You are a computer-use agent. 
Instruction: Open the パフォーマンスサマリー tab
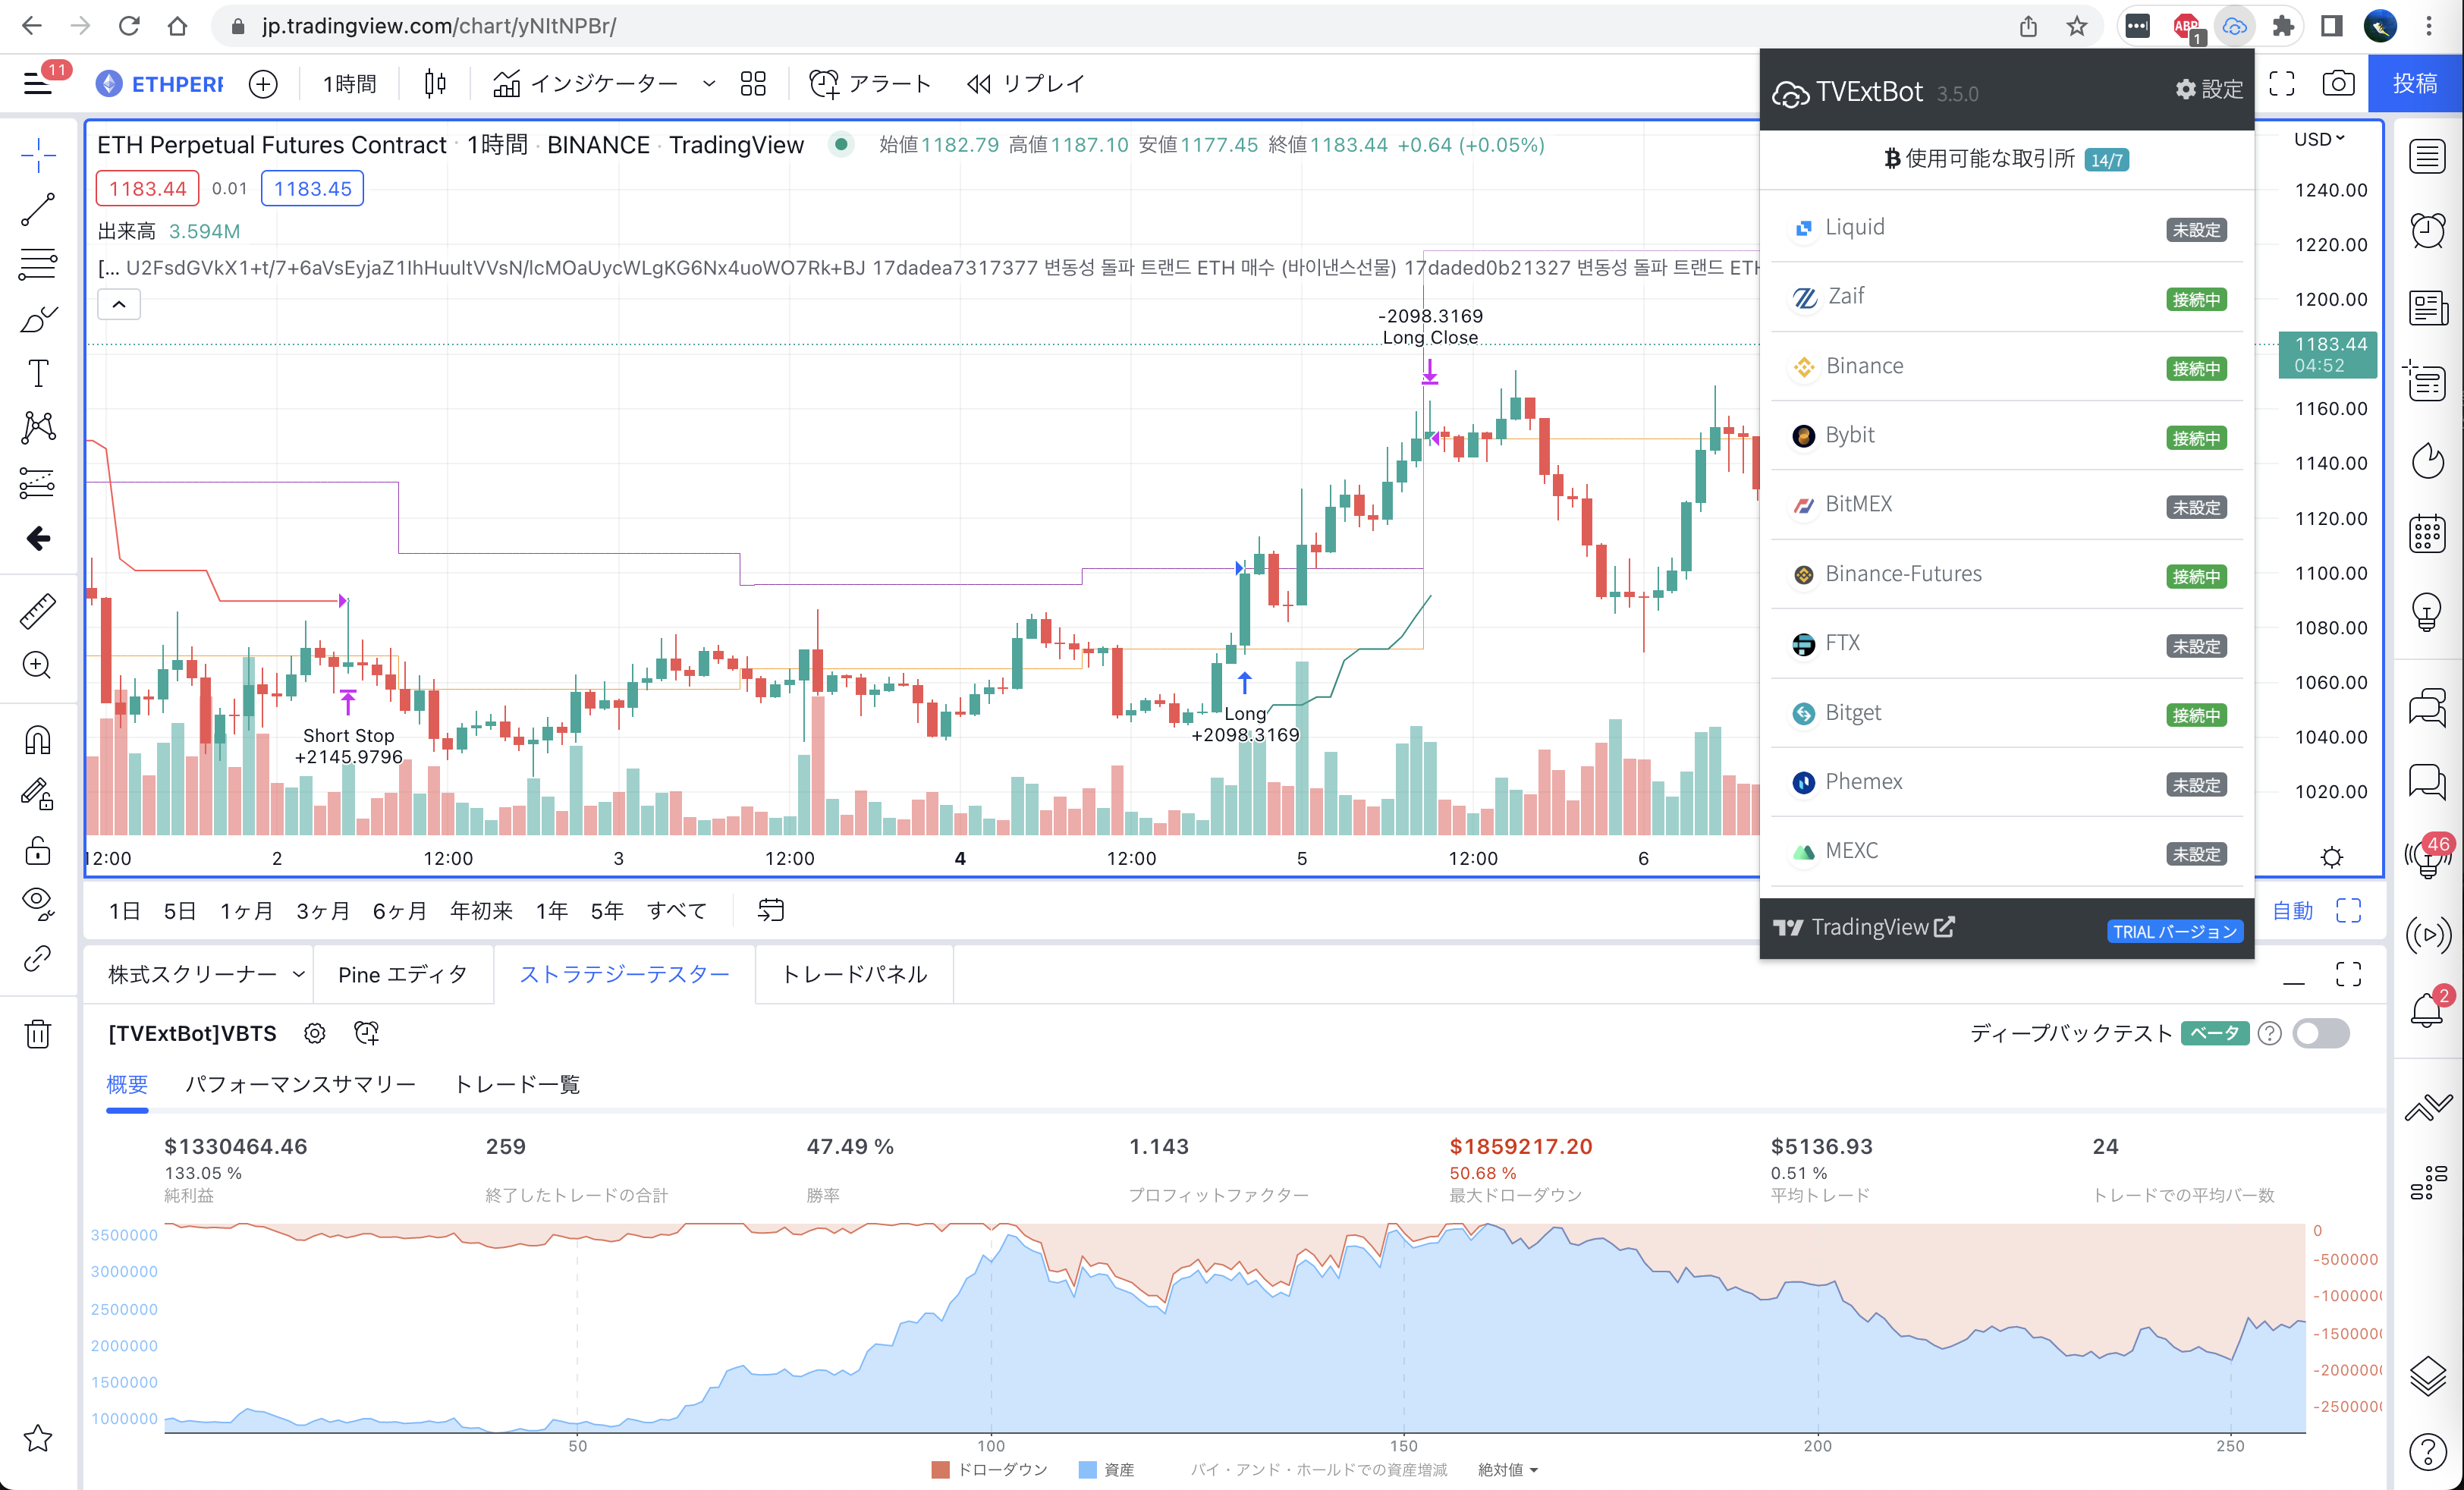click(300, 1085)
